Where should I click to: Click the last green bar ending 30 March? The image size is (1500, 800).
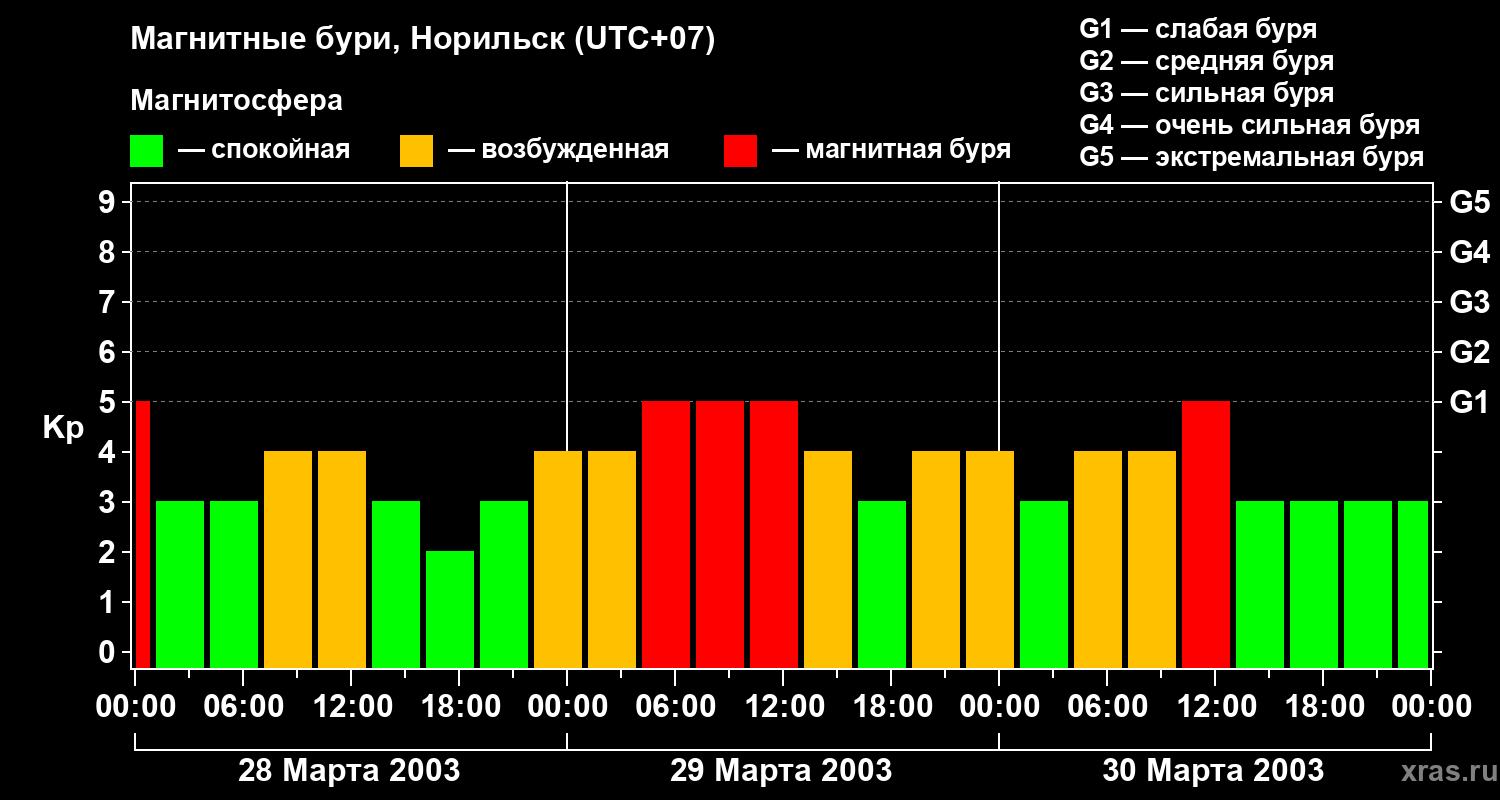[x=1413, y=584]
